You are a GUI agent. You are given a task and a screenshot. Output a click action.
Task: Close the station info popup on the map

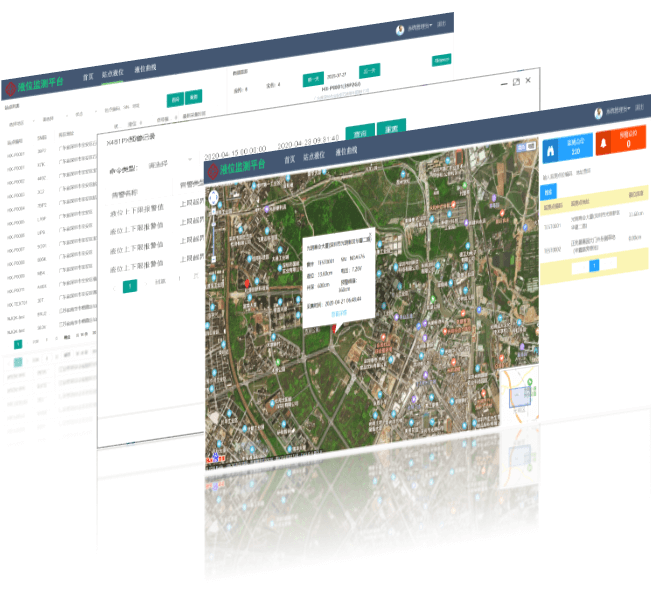[370, 234]
